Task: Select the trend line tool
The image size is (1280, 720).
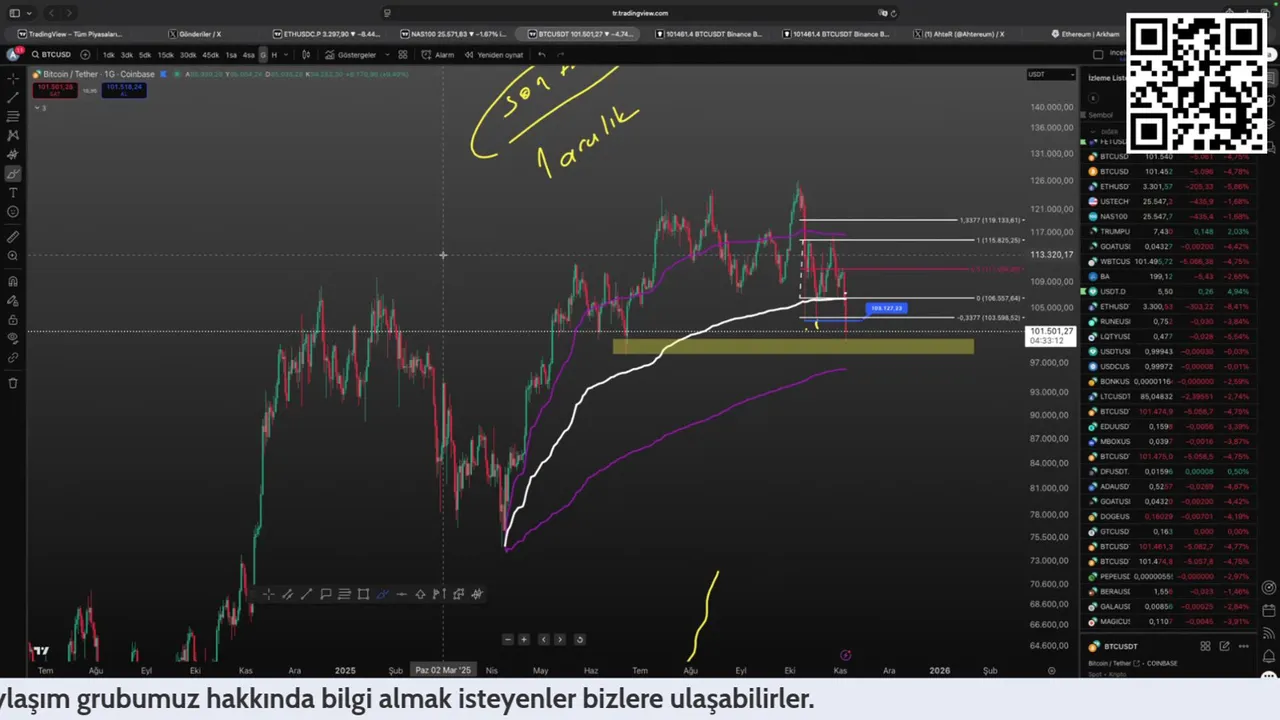Action: 13,97
